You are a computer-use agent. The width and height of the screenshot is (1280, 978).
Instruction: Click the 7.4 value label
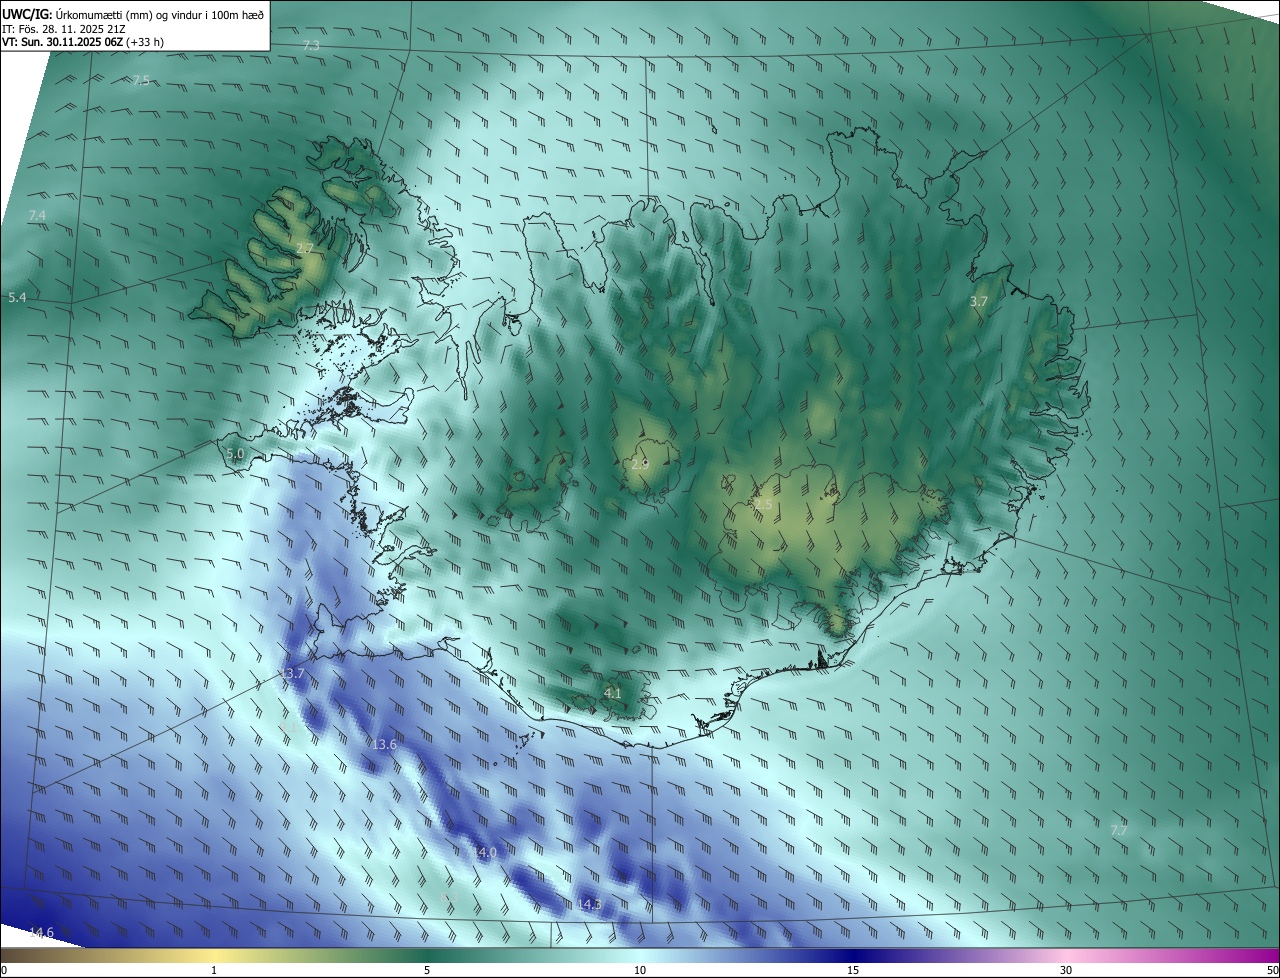point(37,216)
